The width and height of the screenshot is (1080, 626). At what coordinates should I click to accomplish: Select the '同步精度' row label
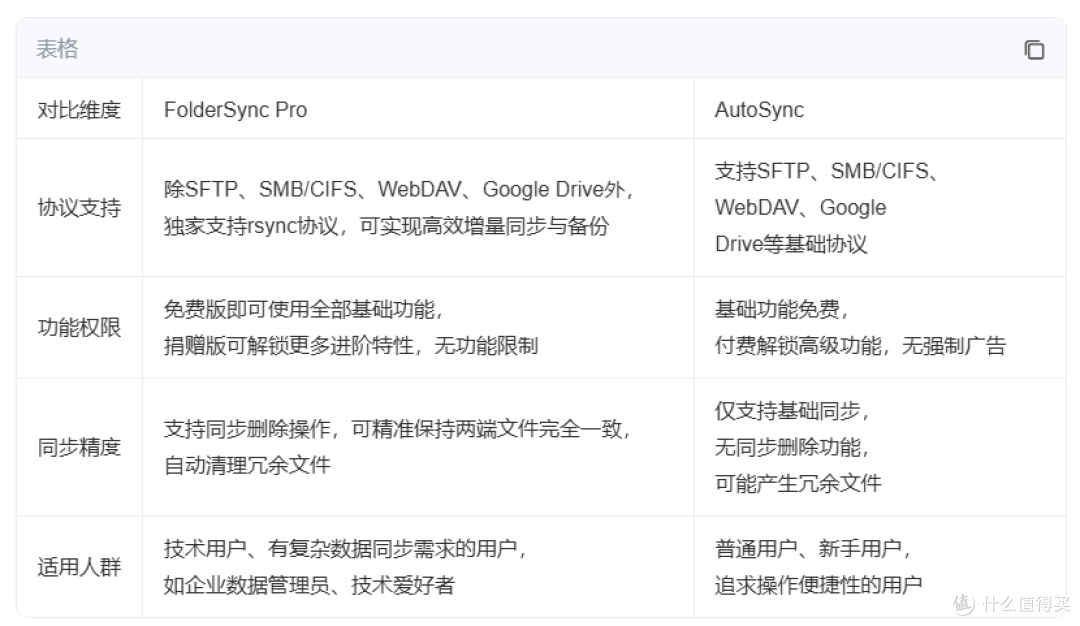coord(79,447)
